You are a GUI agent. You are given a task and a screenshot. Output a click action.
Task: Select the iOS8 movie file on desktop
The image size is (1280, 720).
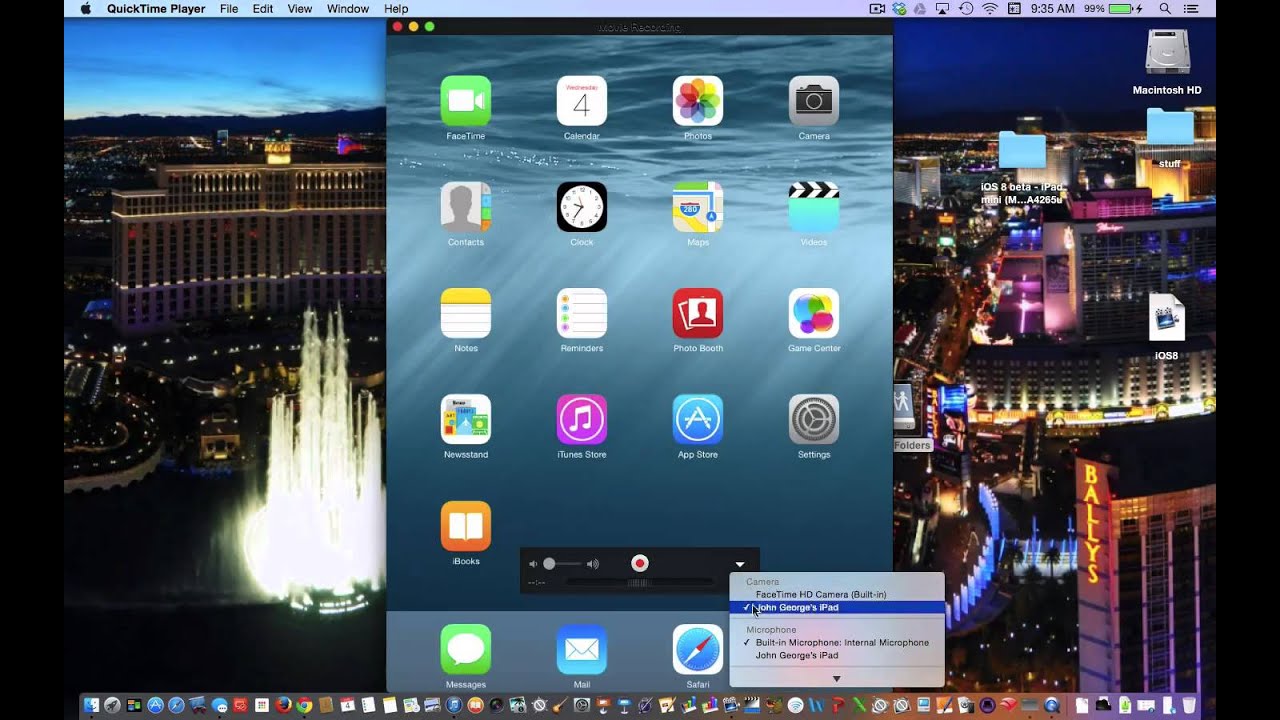[1167, 318]
